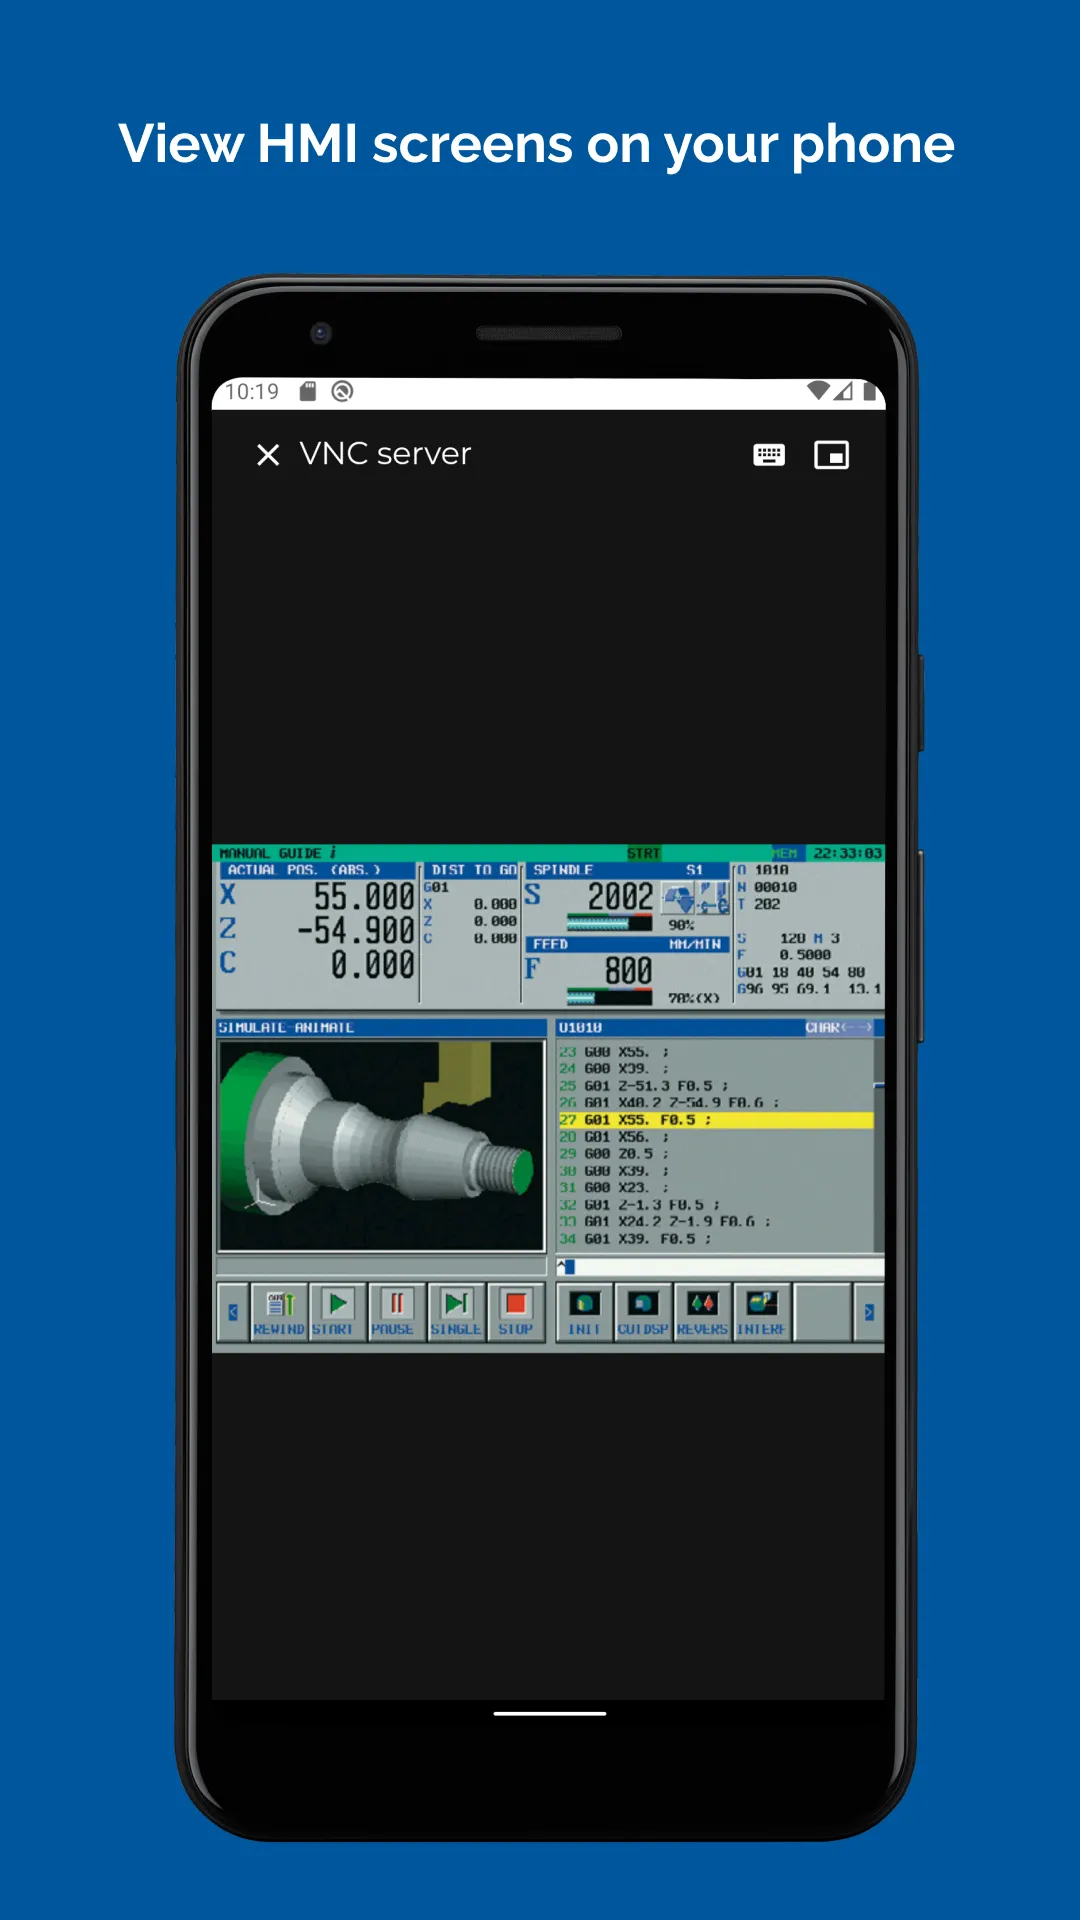This screenshot has height=1920, width=1080.
Task: Click the 3D workpiece animation view
Action: (x=382, y=1146)
